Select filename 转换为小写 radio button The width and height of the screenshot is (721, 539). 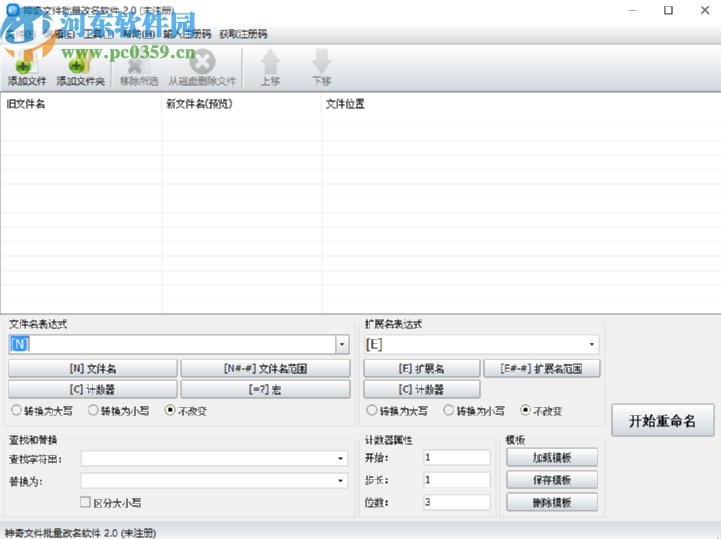point(93,410)
